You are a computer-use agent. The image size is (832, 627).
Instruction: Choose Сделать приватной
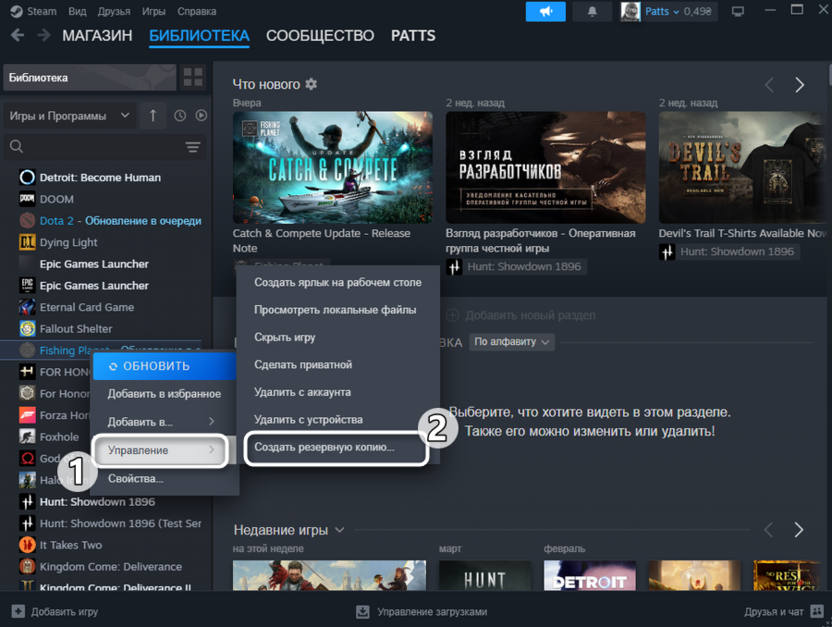pyautogui.click(x=303, y=365)
